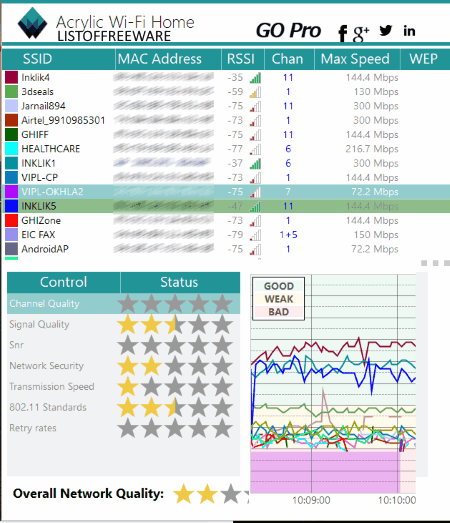
Task: Click the 1+5 channel value of EIC FAX
Action: point(288,235)
